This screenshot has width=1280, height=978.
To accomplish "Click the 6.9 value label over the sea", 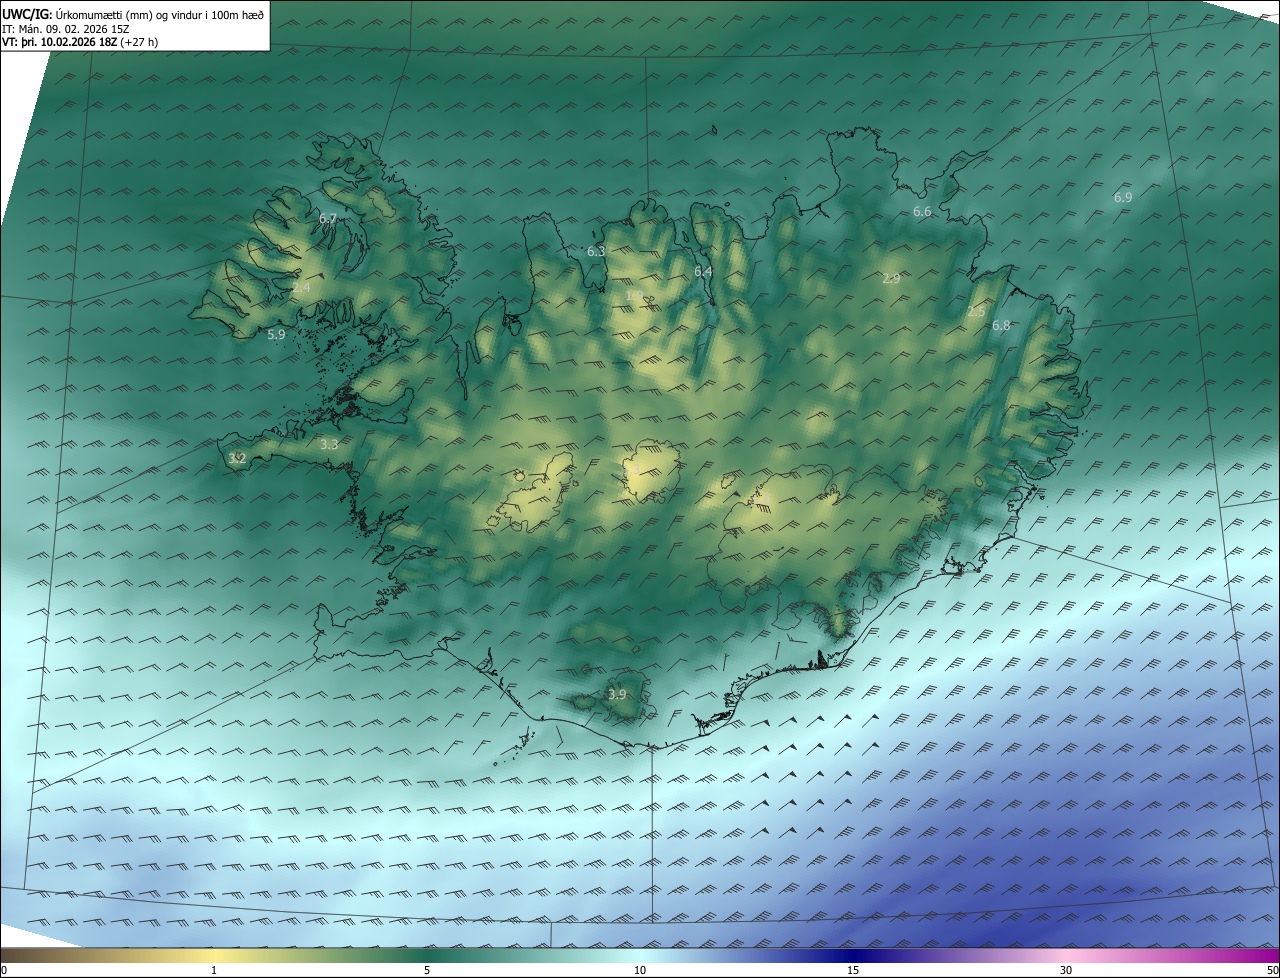I will click(1123, 197).
